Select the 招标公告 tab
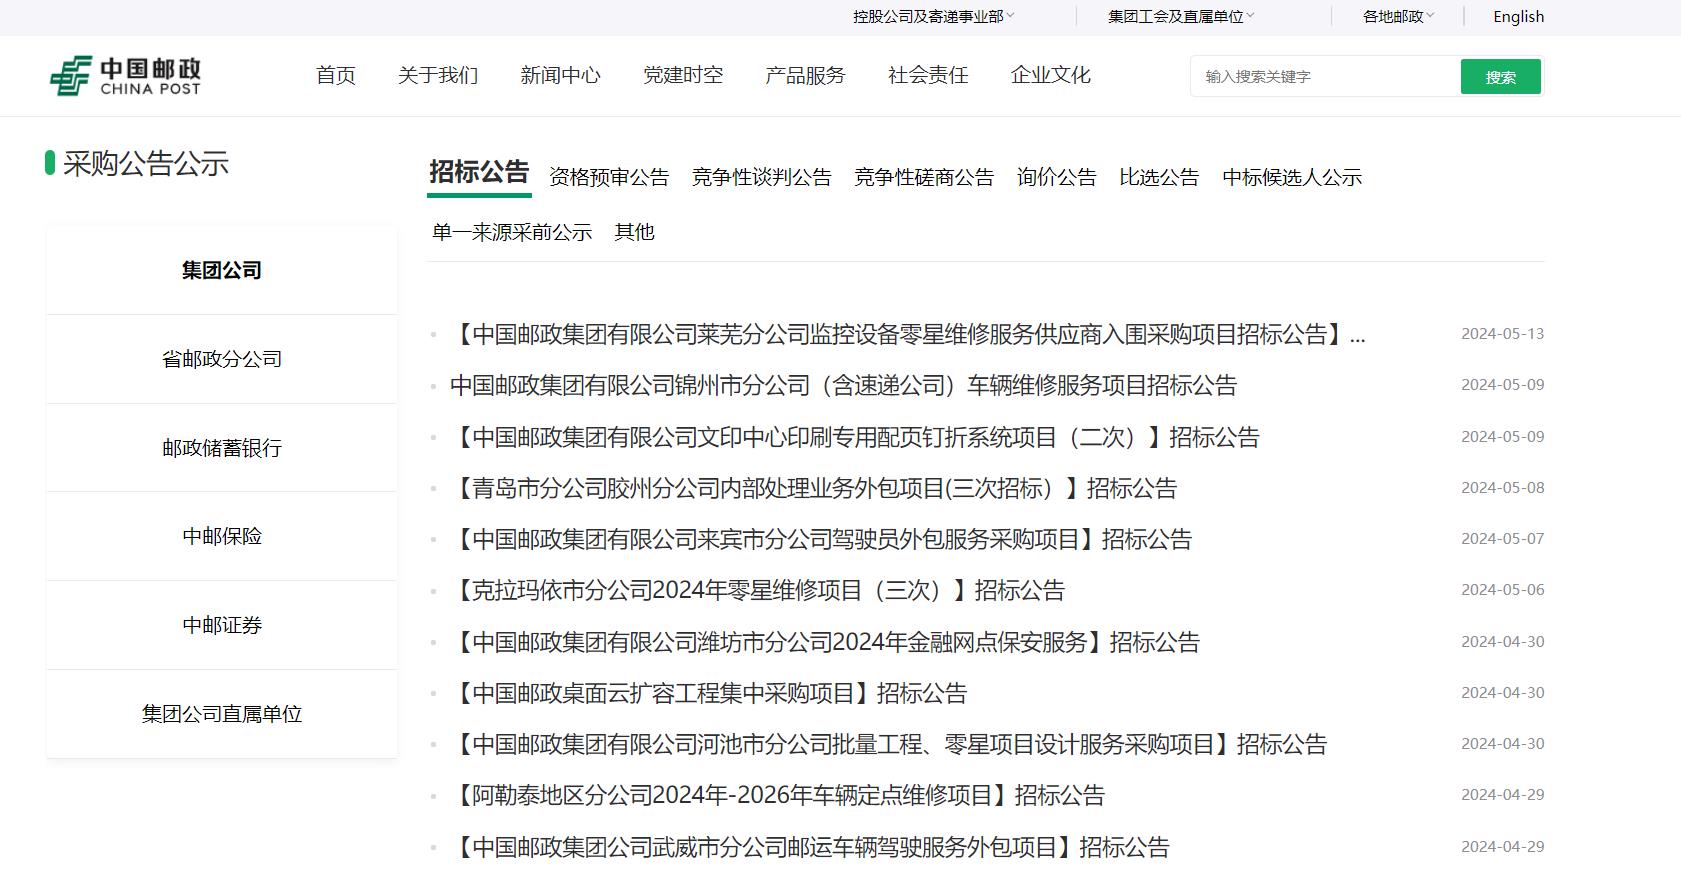This screenshot has width=1681, height=876. pyautogui.click(x=479, y=172)
